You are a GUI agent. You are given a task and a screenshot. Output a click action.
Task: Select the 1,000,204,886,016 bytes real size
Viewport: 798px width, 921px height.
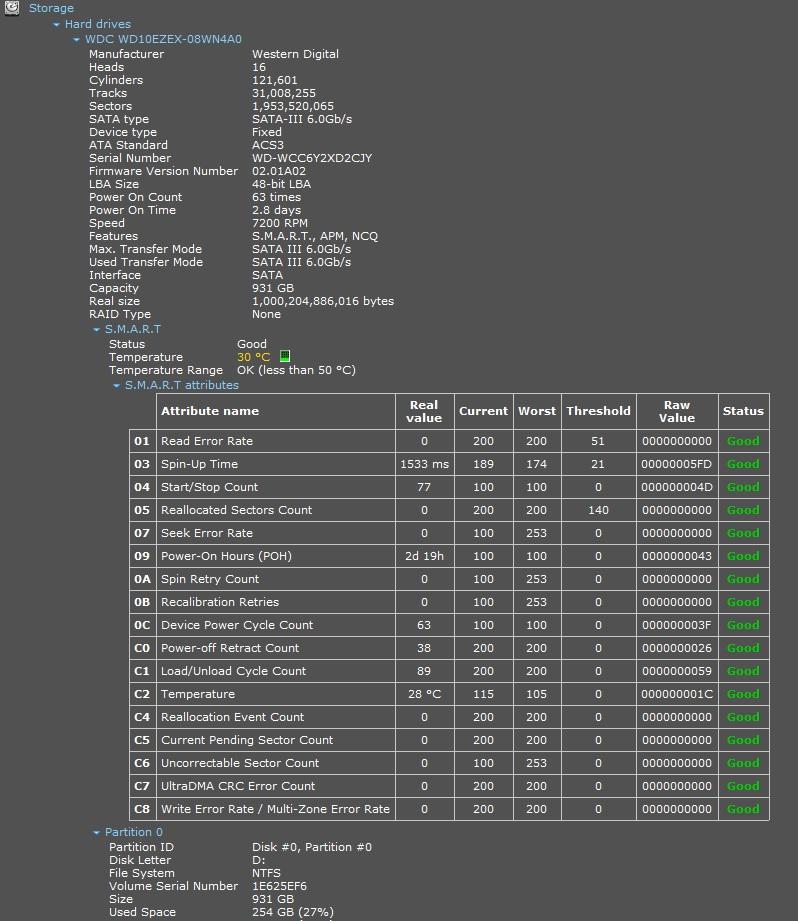click(x=323, y=301)
